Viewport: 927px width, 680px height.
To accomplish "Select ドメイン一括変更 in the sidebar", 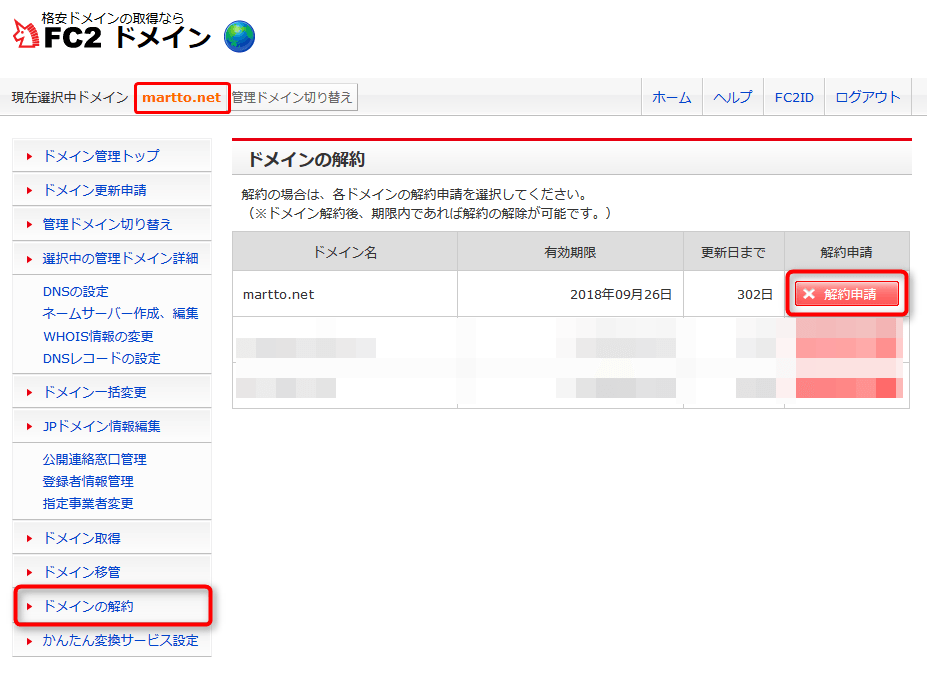I will [94, 392].
